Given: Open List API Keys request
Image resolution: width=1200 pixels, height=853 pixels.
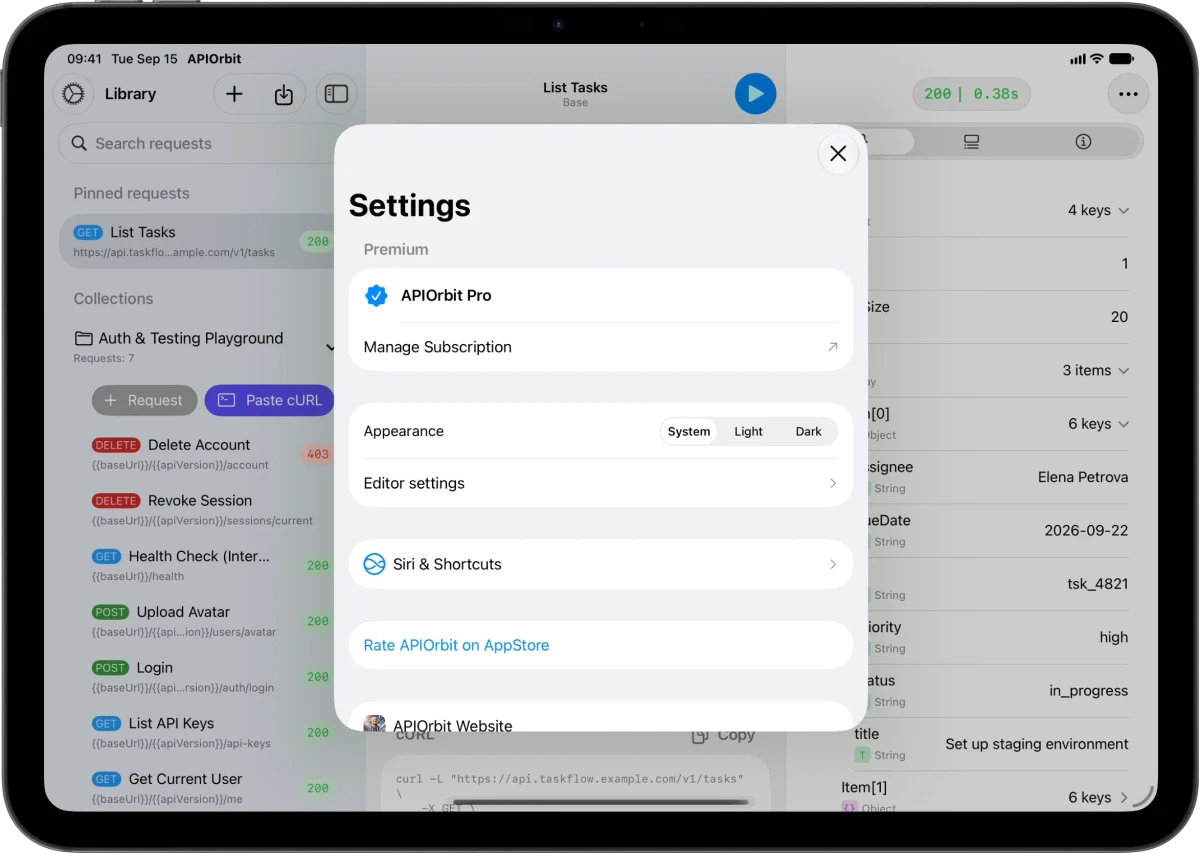Looking at the screenshot, I should (x=210, y=732).
